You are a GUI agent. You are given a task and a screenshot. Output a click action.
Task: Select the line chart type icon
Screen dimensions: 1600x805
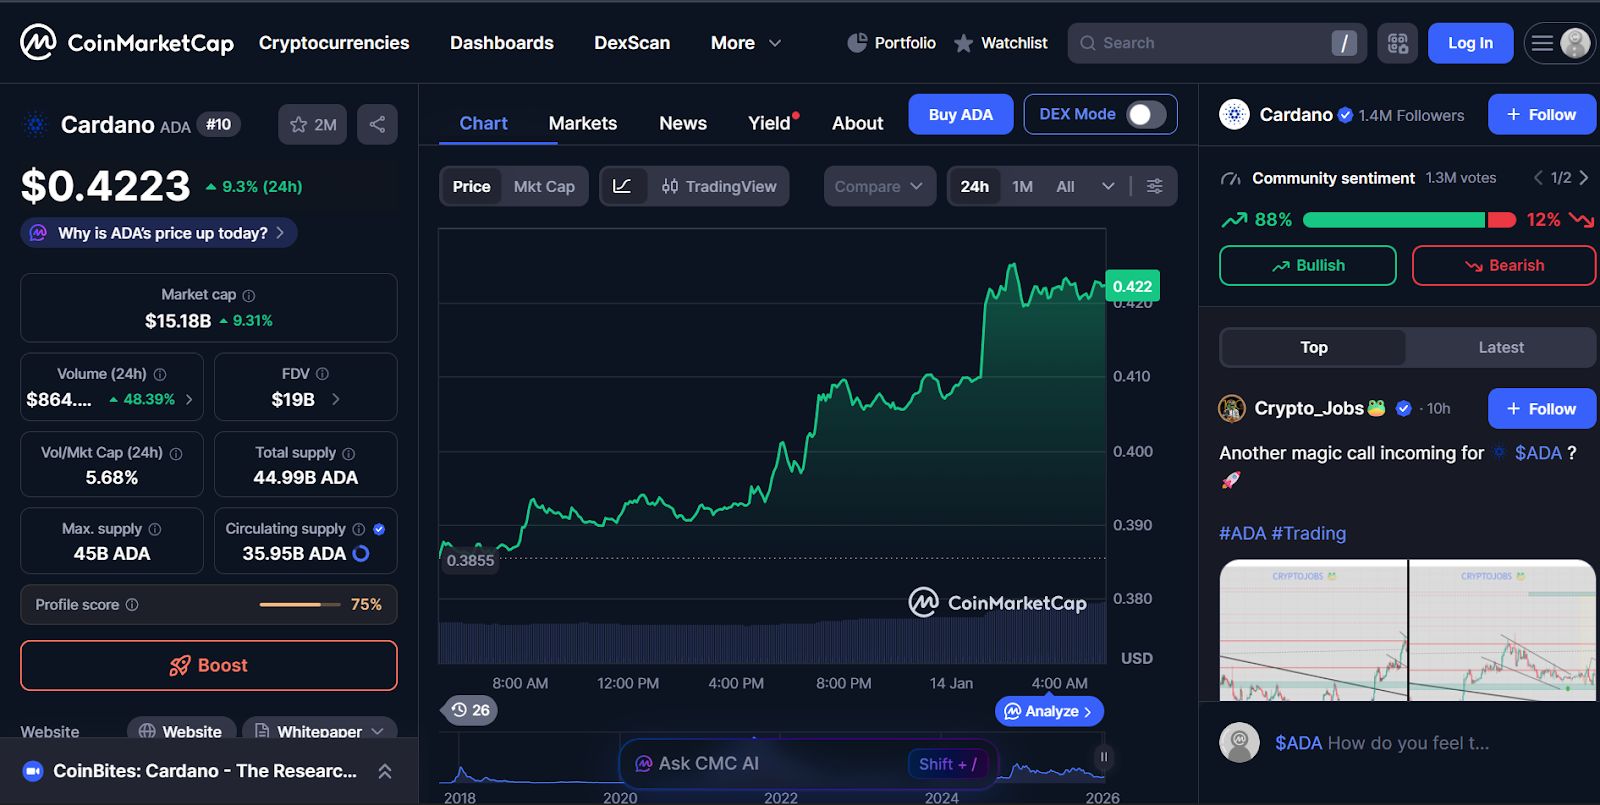pyautogui.click(x=622, y=186)
